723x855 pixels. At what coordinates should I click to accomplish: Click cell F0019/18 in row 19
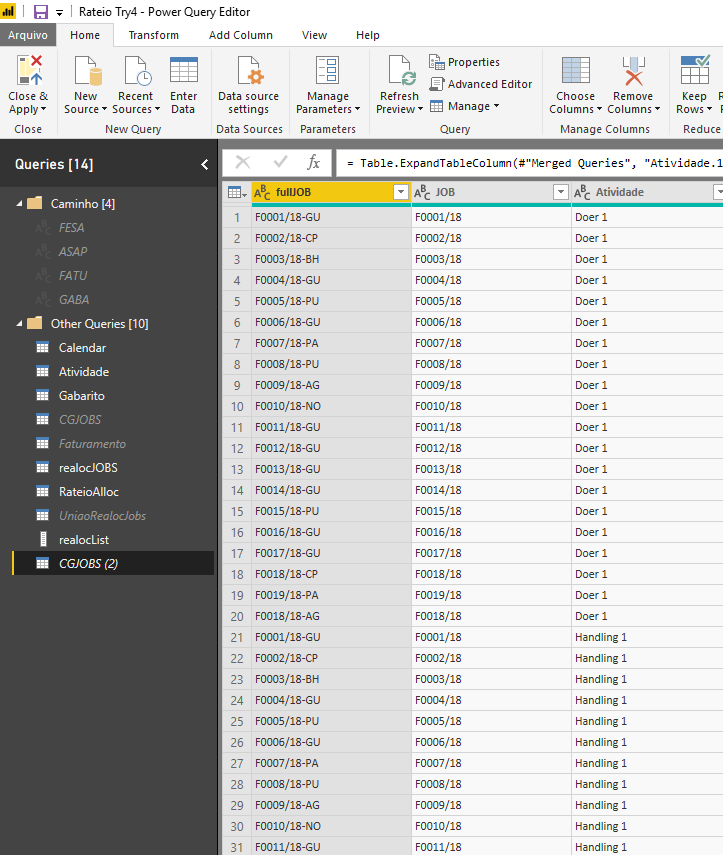[x=491, y=595]
